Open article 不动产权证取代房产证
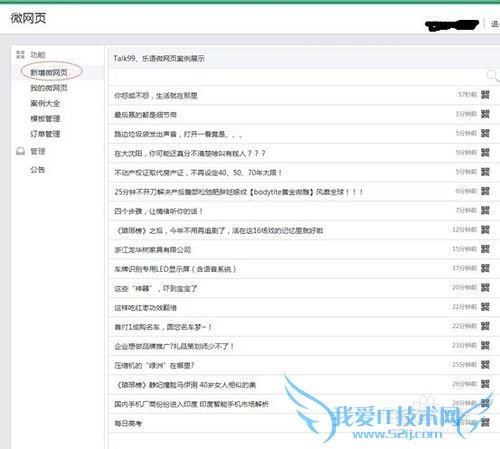 198,173
